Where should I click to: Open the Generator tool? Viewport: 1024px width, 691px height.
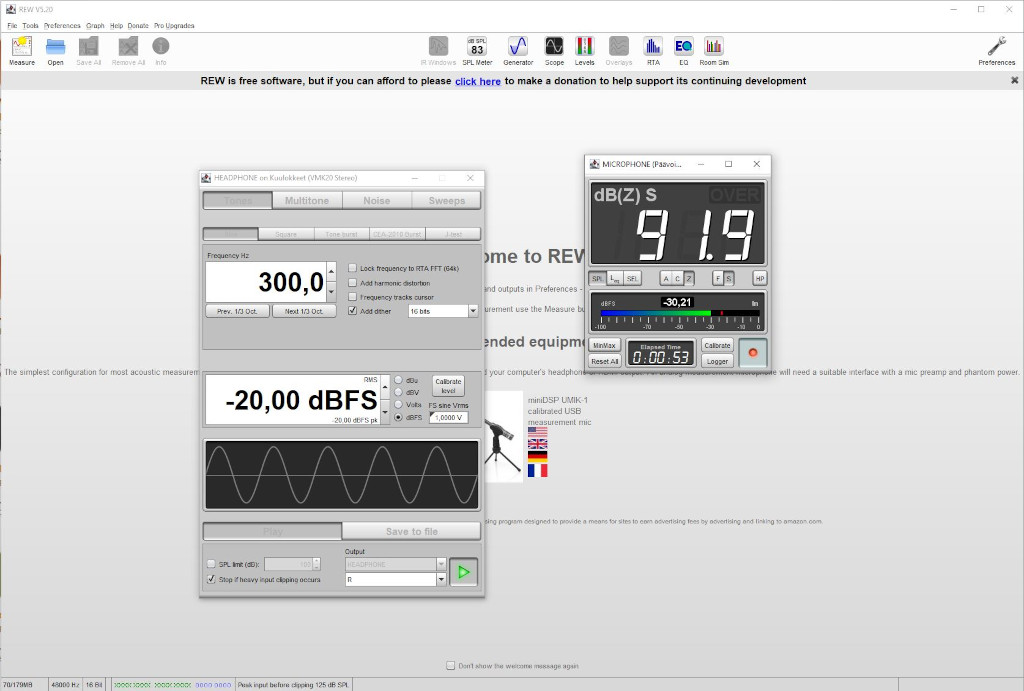point(518,51)
